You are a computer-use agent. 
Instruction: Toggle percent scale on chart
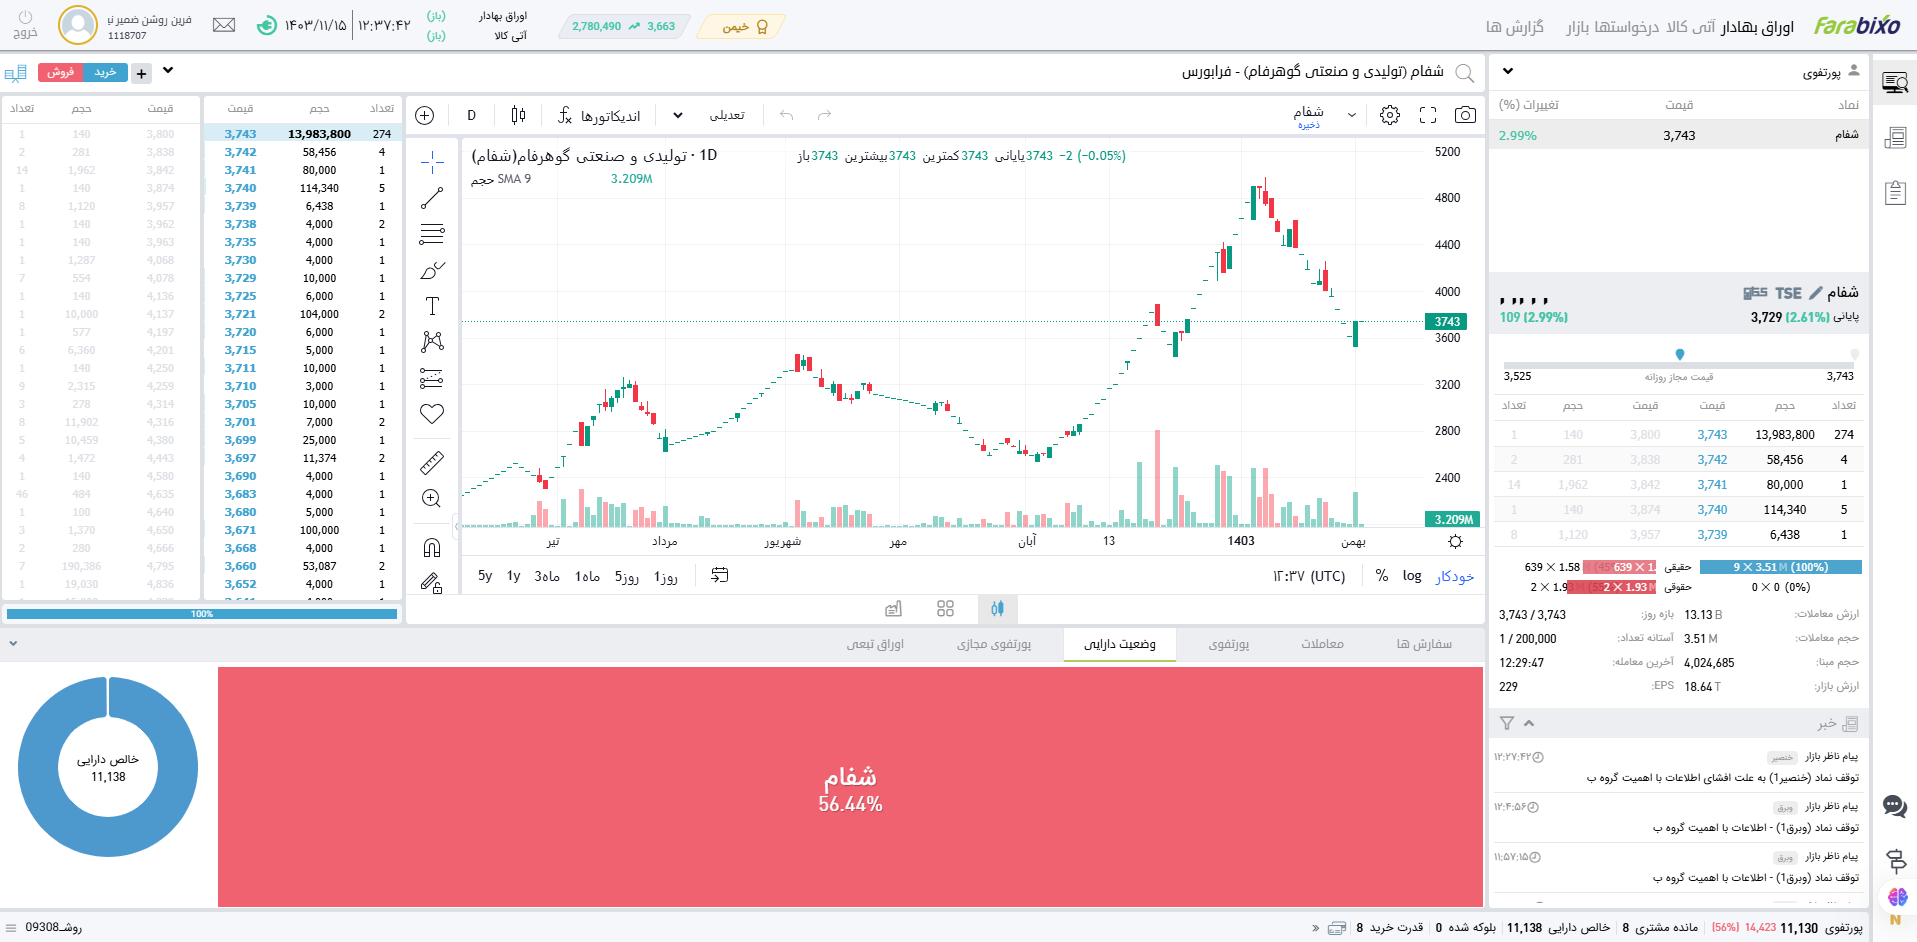(x=1382, y=576)
